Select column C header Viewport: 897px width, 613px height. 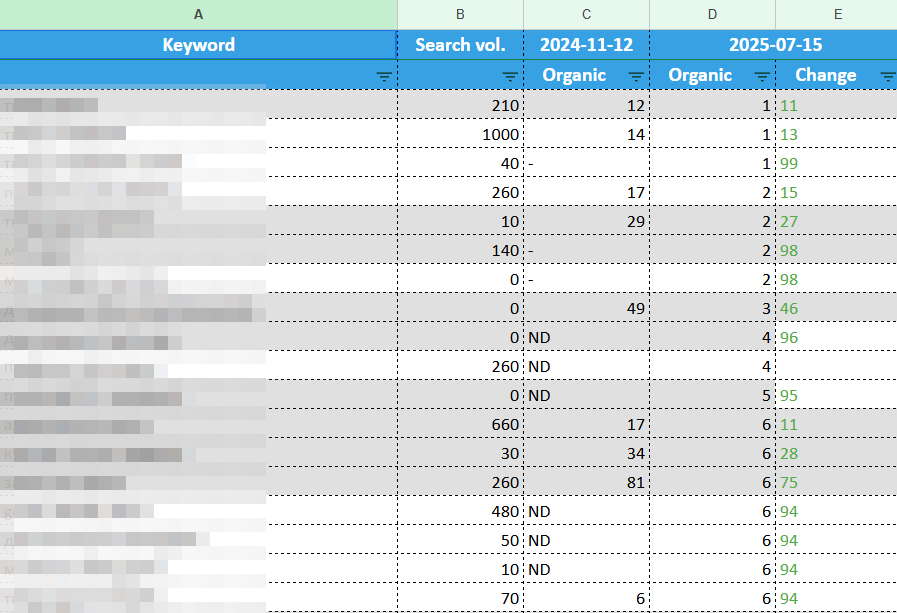point(586,14)
